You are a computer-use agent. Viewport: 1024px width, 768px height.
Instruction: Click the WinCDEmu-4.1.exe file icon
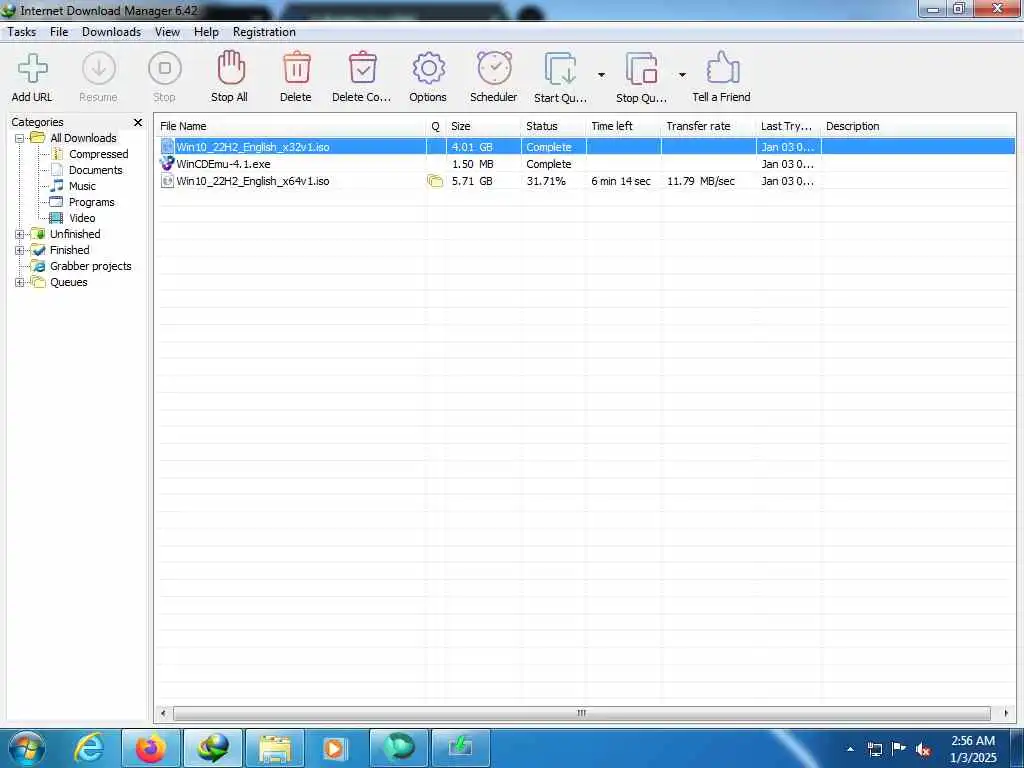167,164
